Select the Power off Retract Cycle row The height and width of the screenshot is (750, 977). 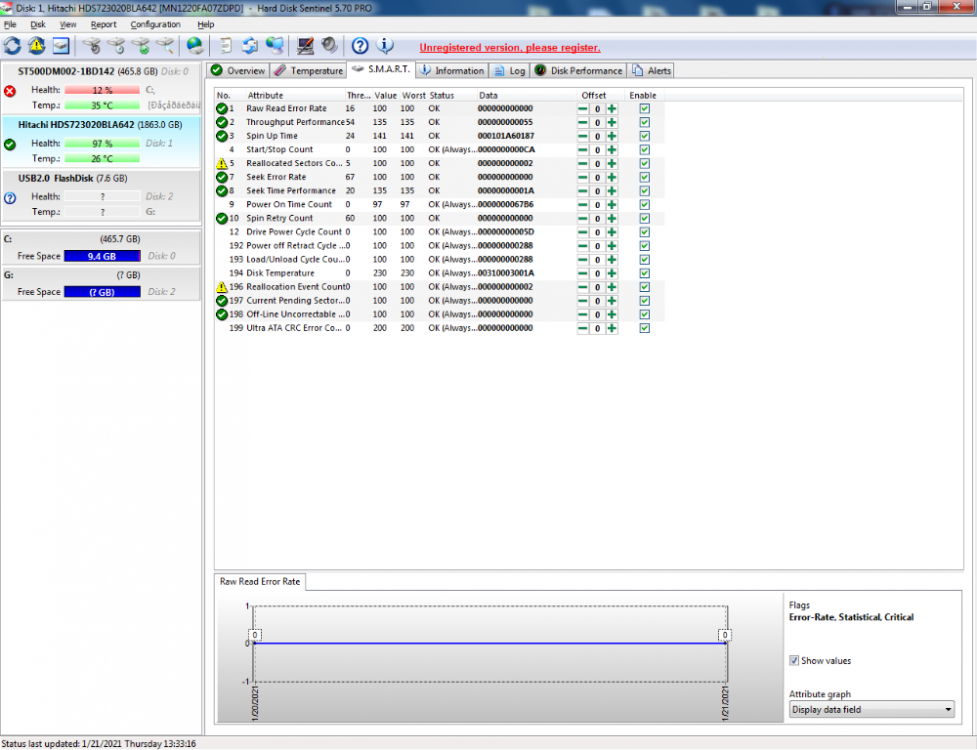click(x=439, y=245)
